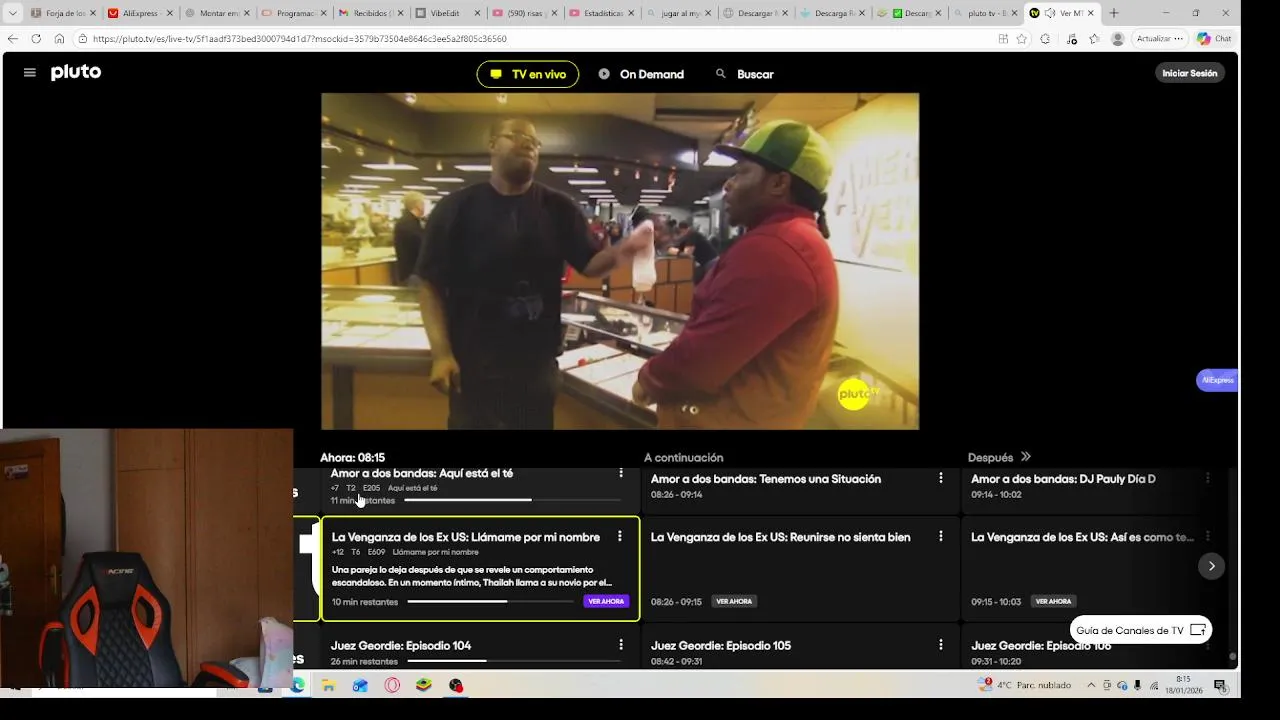Click VER AHORA for Reunirse no sienta bien
The image size is (1280, 720).
pos(734,601)
